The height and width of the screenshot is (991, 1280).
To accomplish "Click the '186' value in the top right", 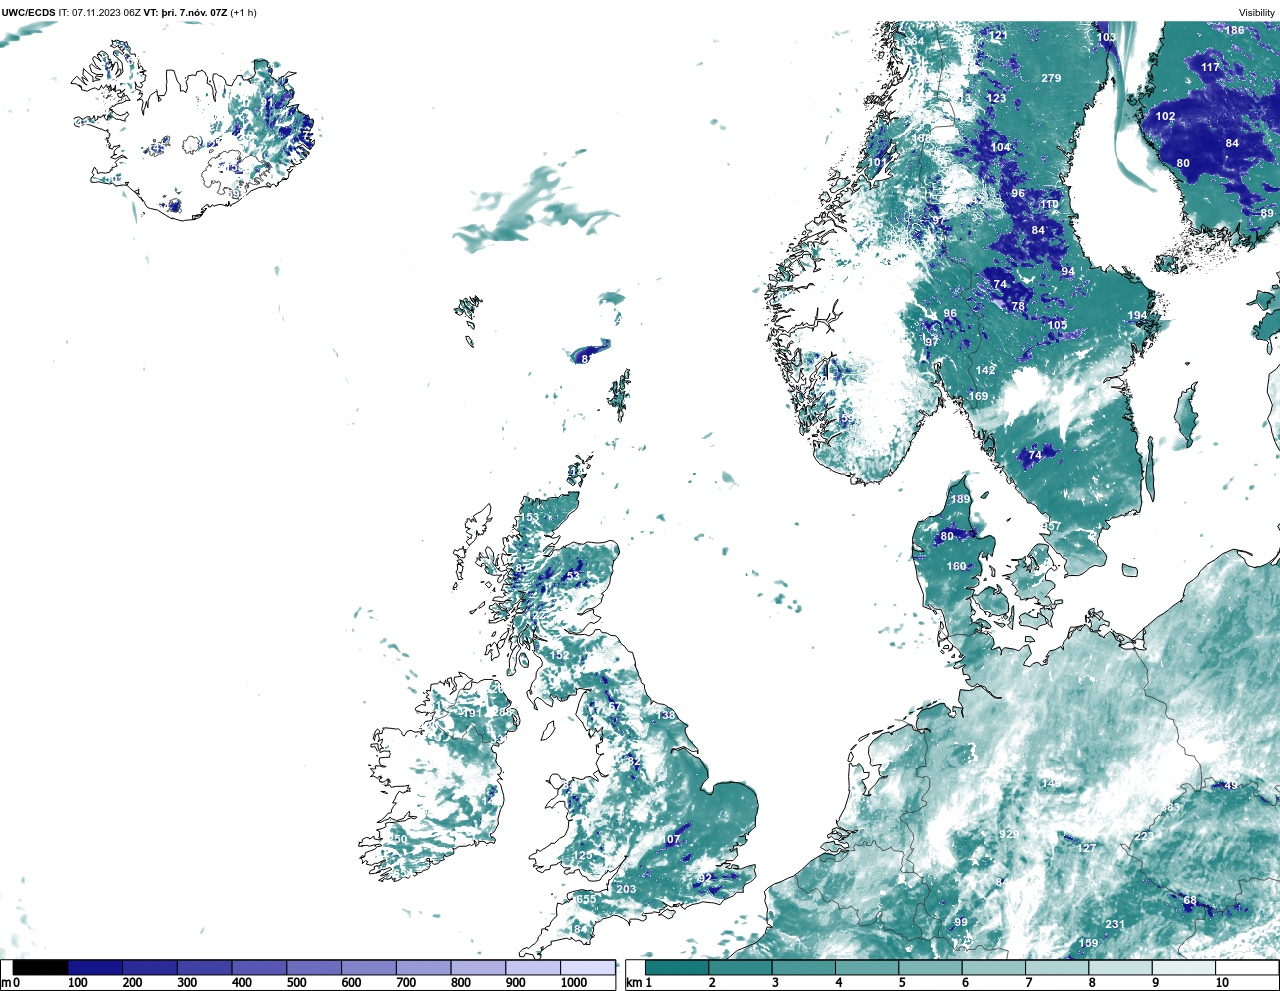I will click(1235, 30).
